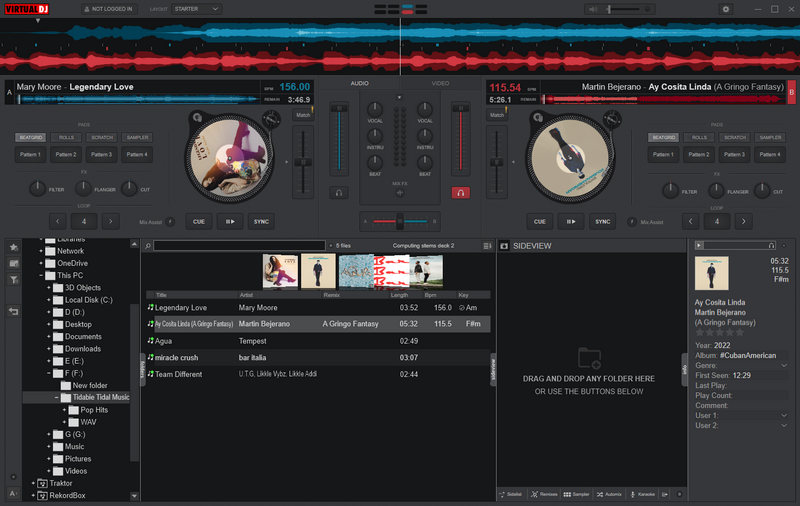Click the SIDEVIEW camera icon

(504, 246)
